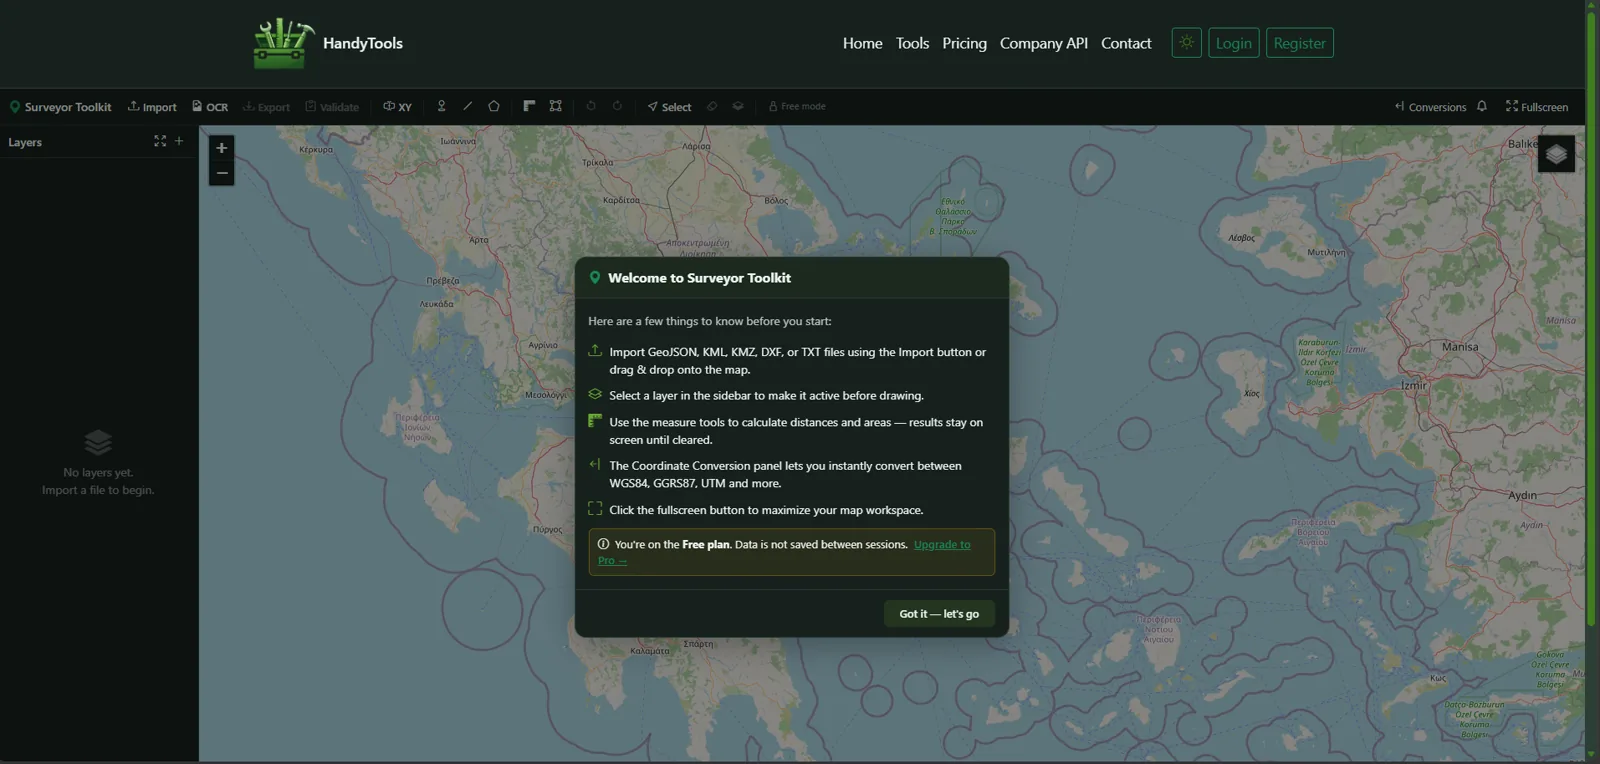Switch map to Fullscreen

coord(1537,107)
